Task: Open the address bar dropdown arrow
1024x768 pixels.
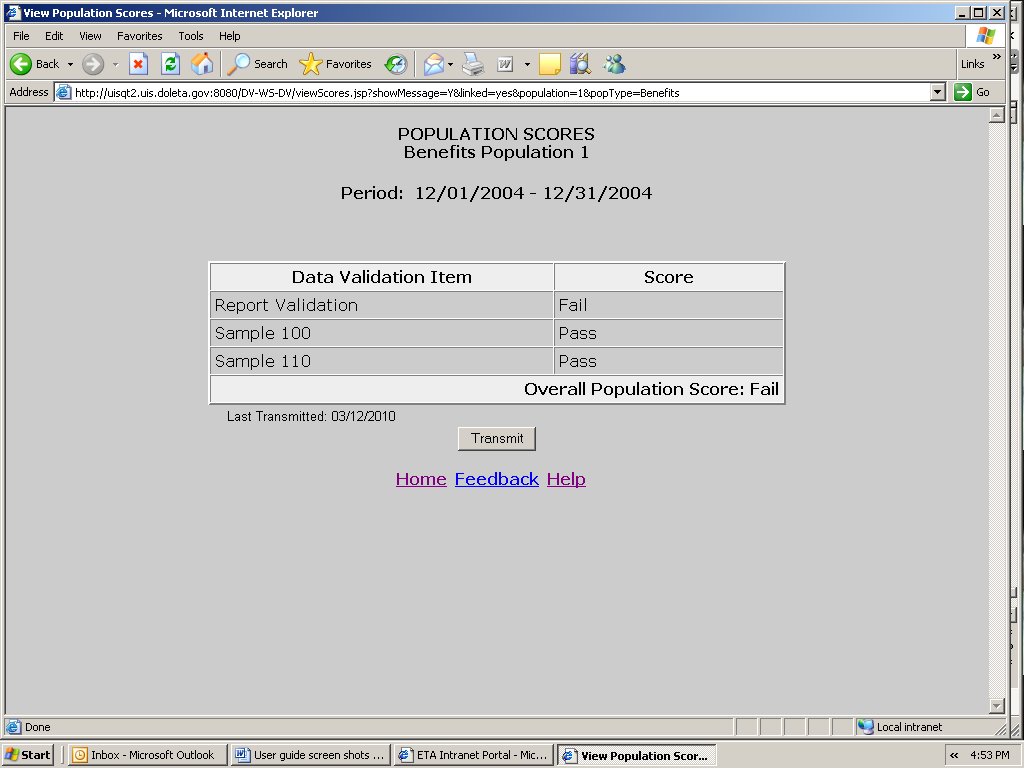Action: coord(937,92)
